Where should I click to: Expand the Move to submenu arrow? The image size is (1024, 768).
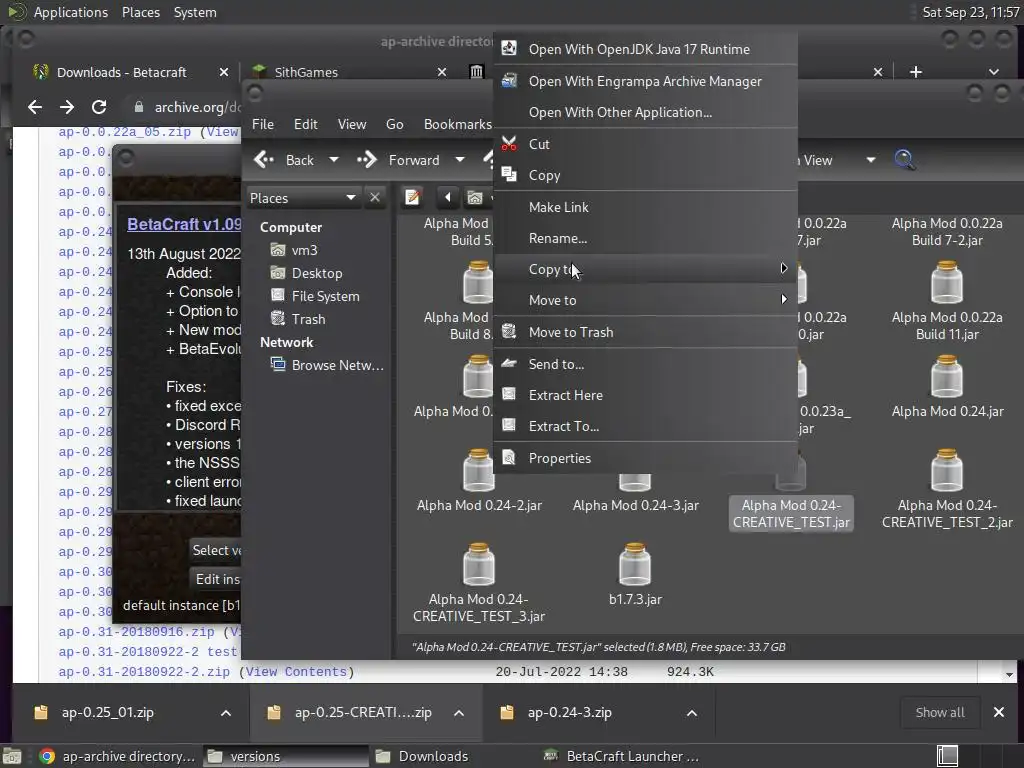click(784, 299)
